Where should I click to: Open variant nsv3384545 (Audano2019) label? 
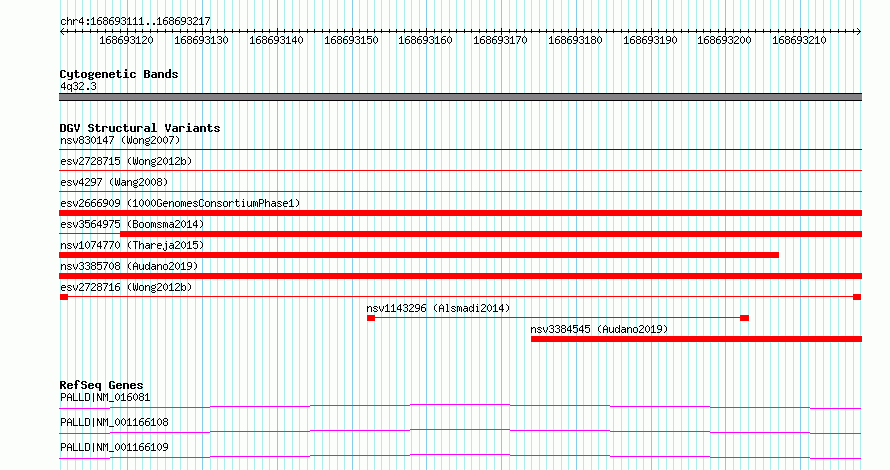(599, 329)
